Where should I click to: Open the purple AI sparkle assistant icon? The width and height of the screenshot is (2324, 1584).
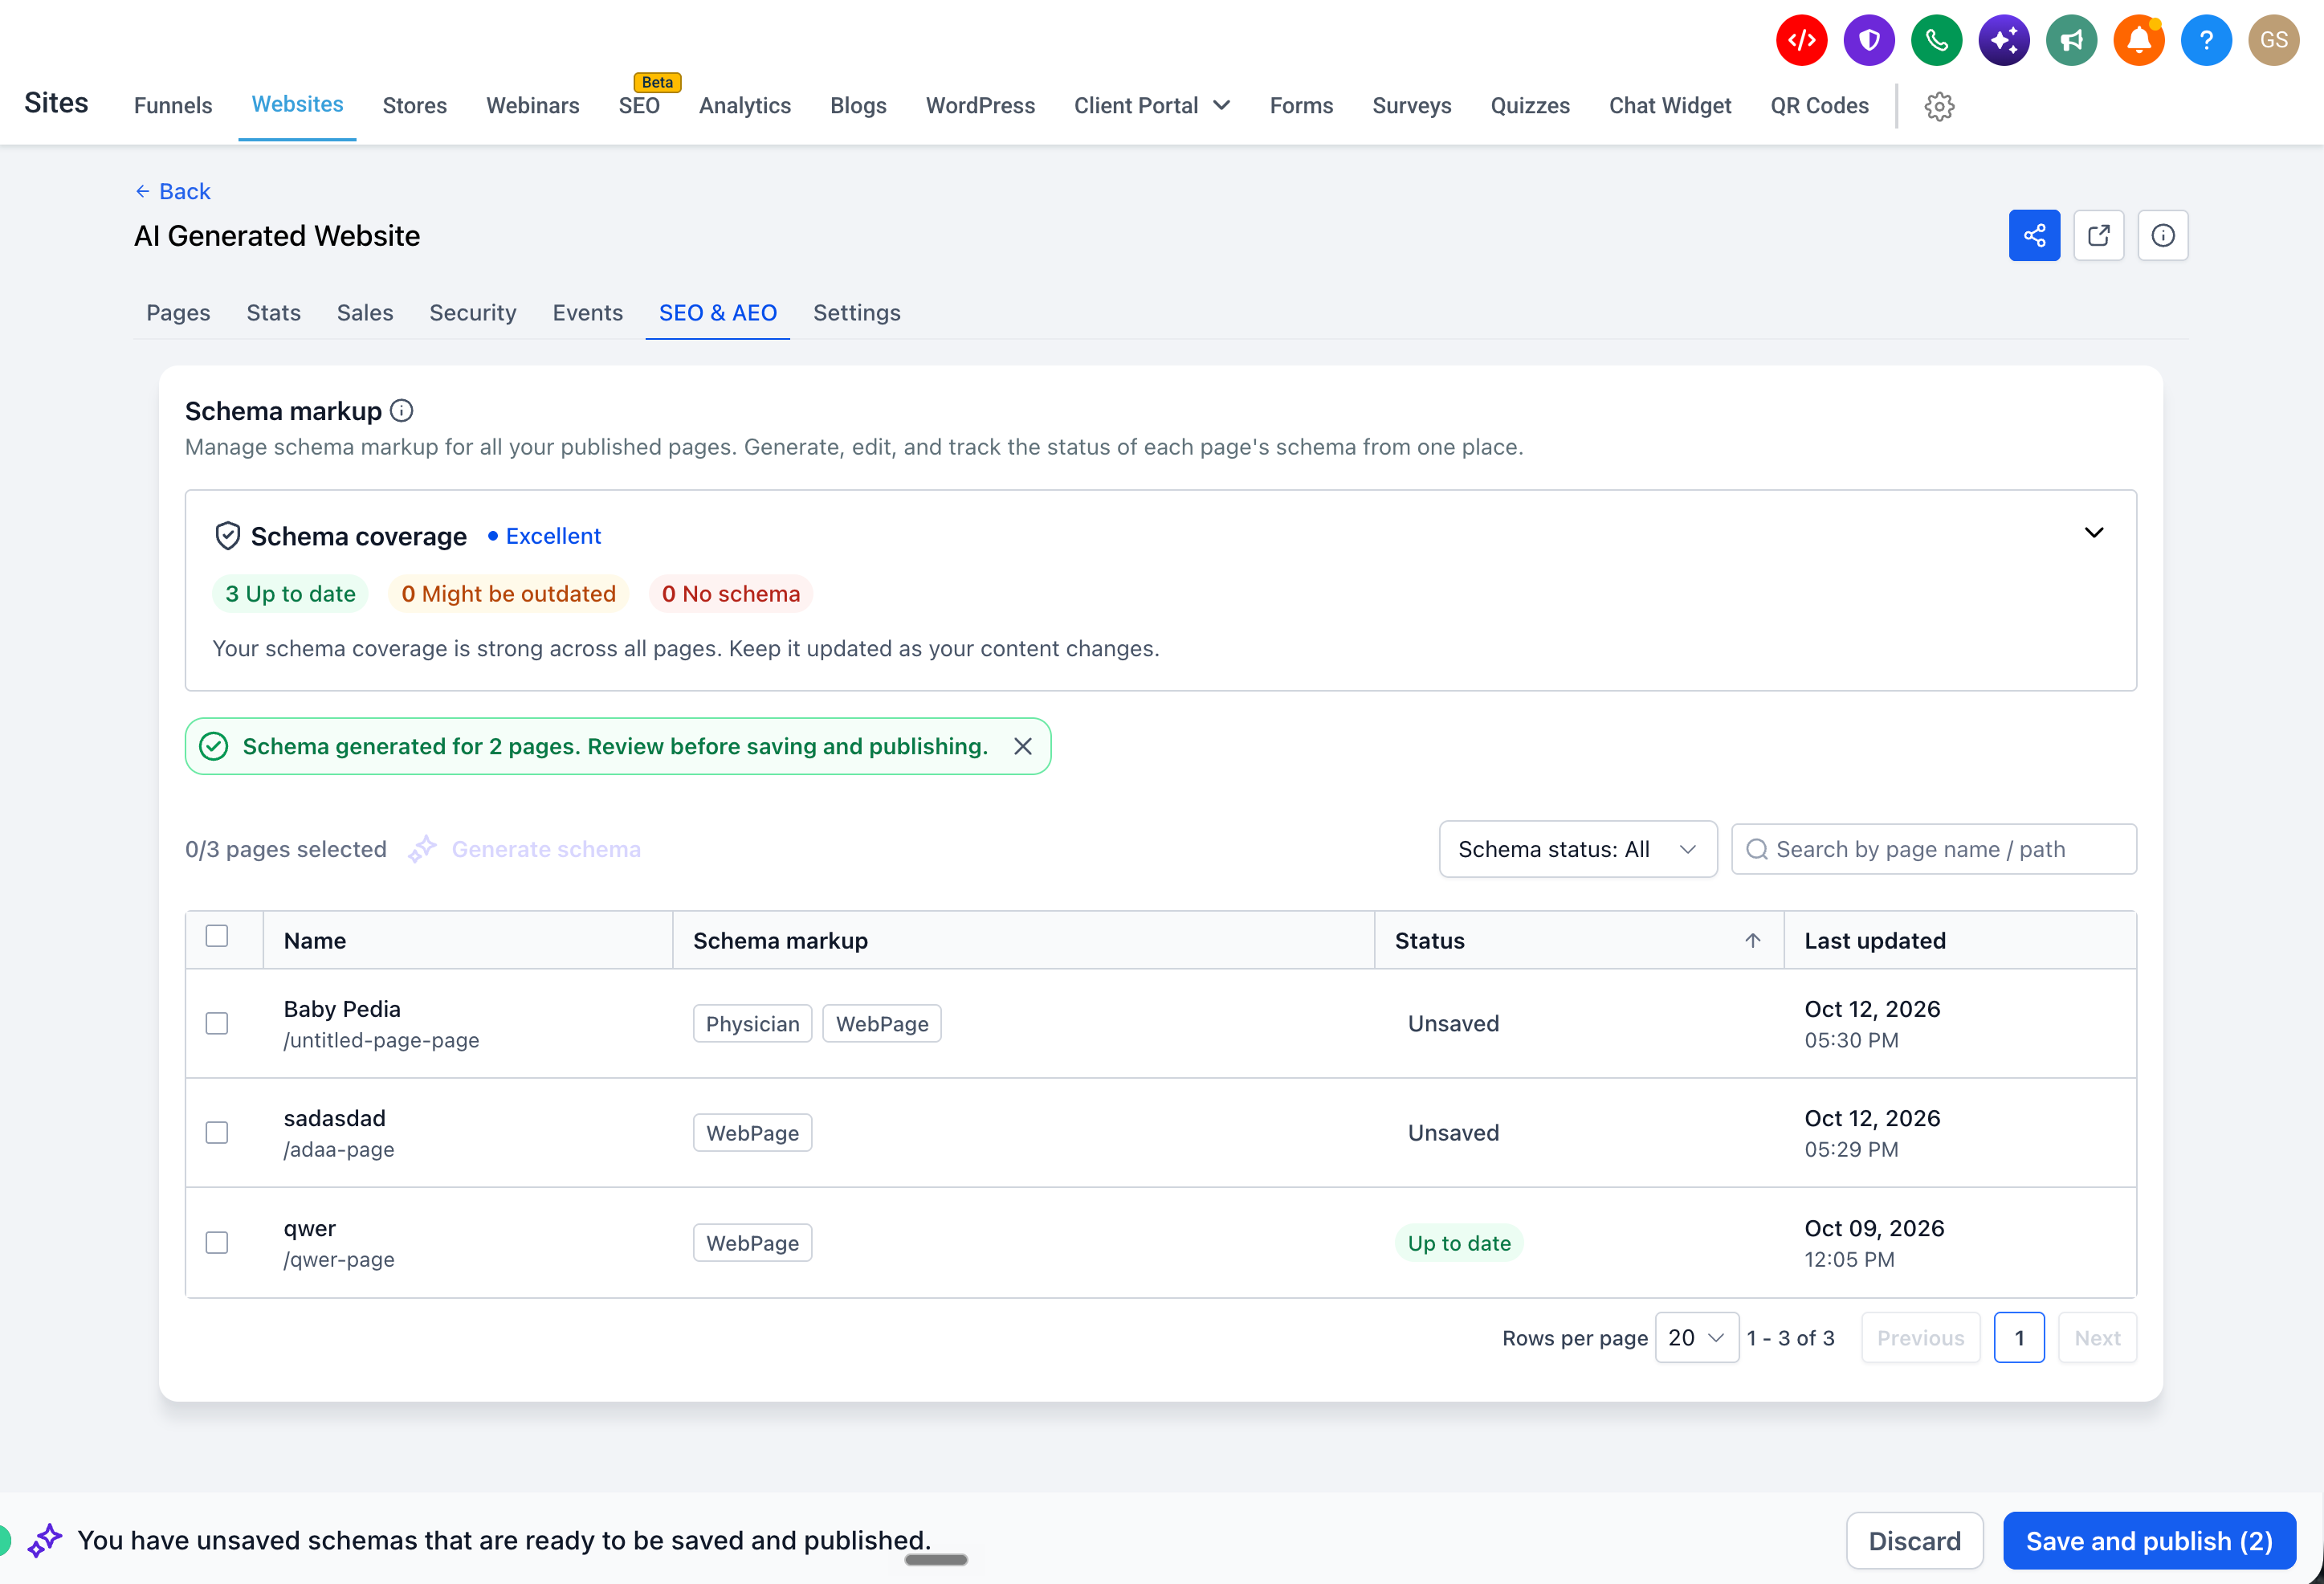pos(2004,40)
